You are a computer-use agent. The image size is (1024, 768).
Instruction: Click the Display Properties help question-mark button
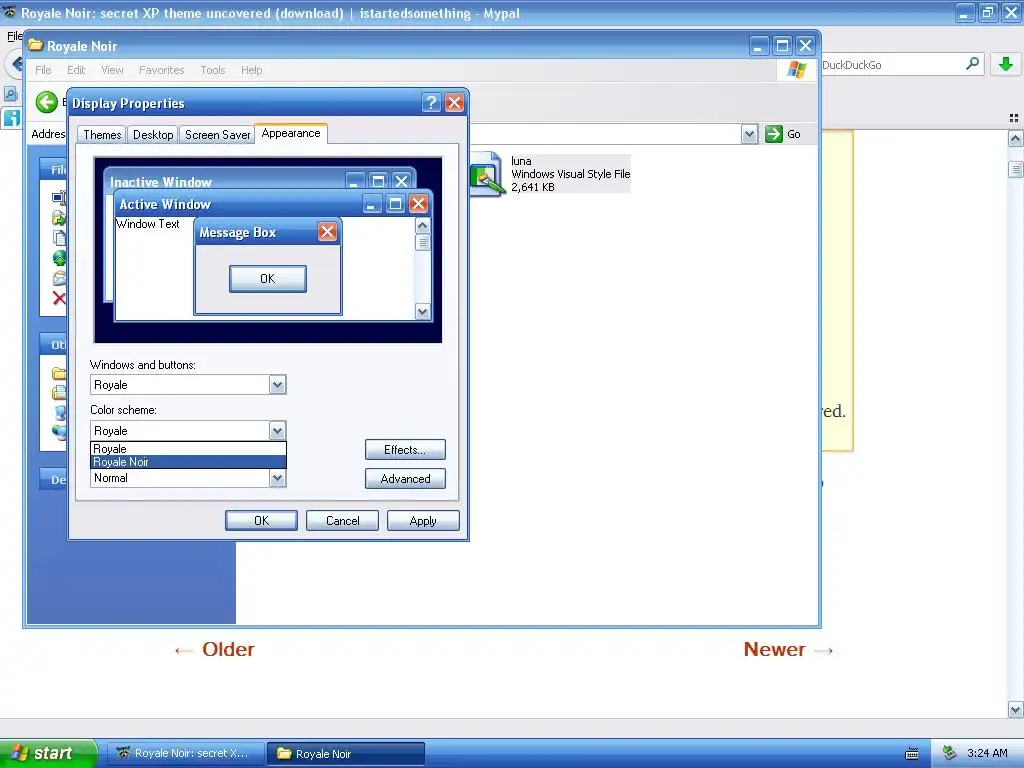[x=431, y=103]
